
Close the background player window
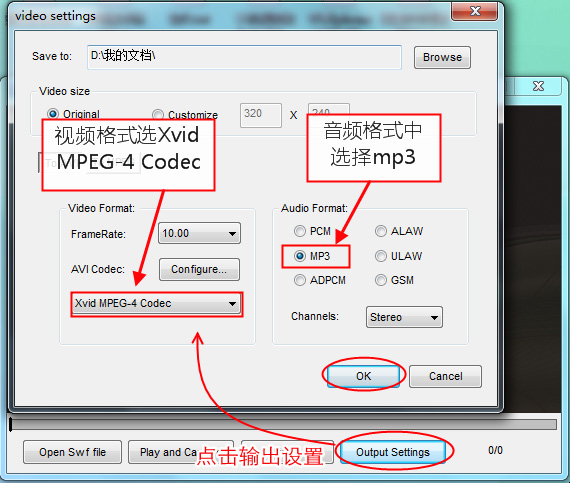pyautogui.click(x=538, y=86)
